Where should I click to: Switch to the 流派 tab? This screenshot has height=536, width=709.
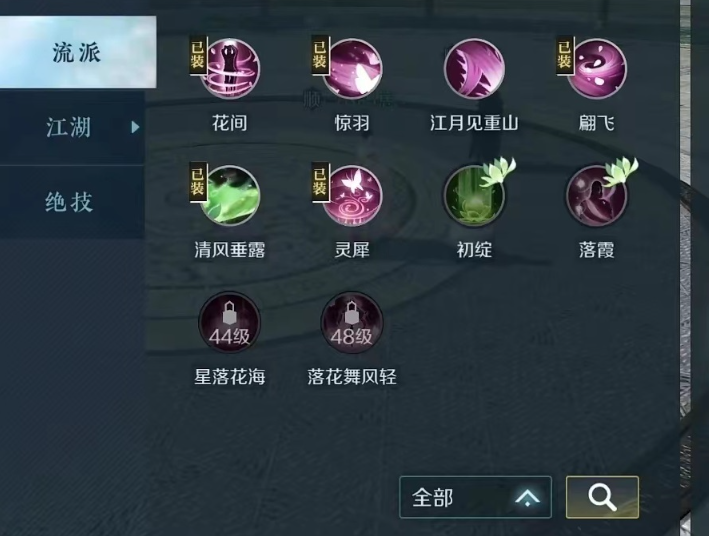[x=78, y=52]
